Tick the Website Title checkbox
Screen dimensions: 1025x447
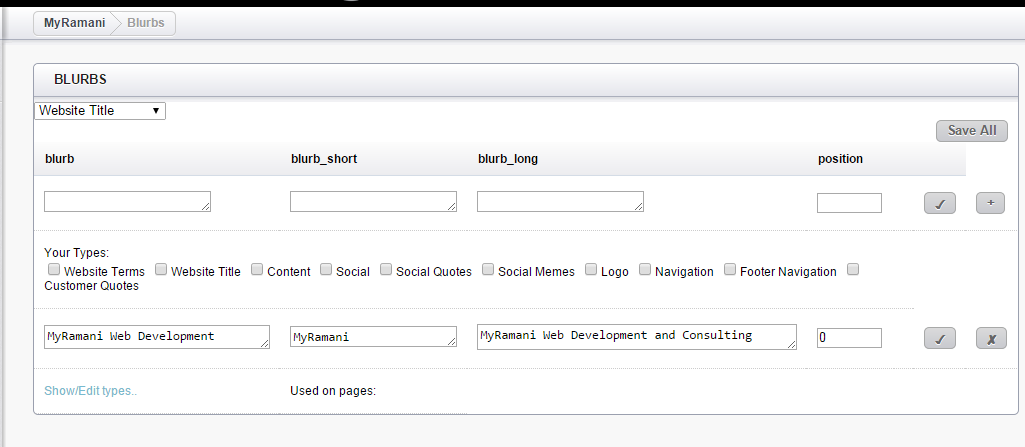(x=161, y=269)
